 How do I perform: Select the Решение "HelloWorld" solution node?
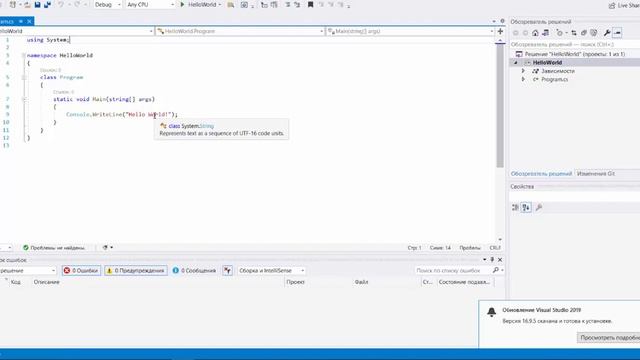click(575, 54)
